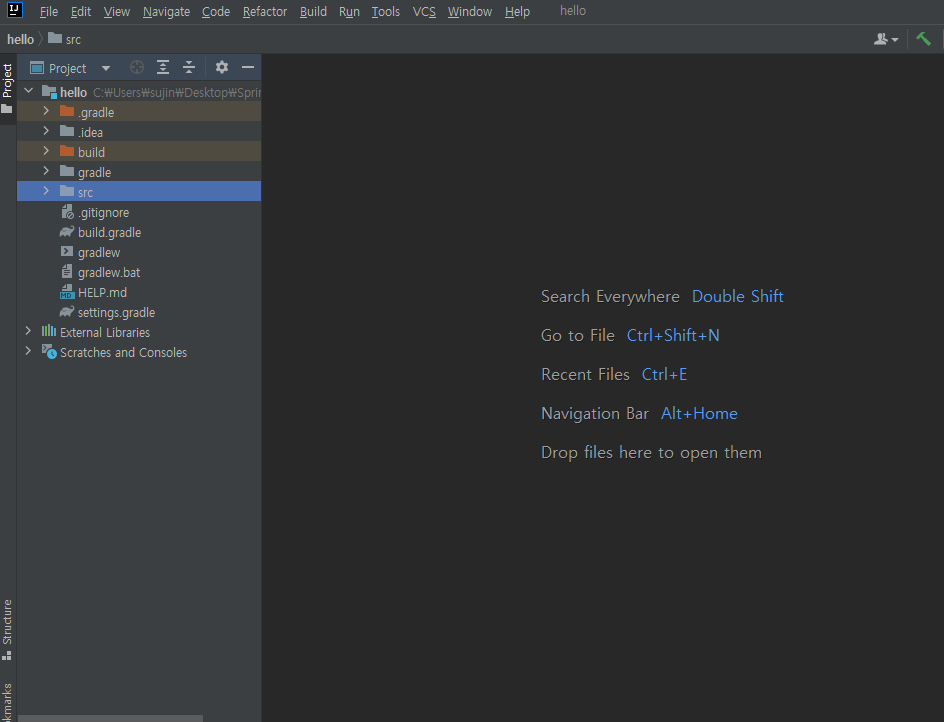
Task: Hide the Project panel with minus icon
Action: (247, 67)
